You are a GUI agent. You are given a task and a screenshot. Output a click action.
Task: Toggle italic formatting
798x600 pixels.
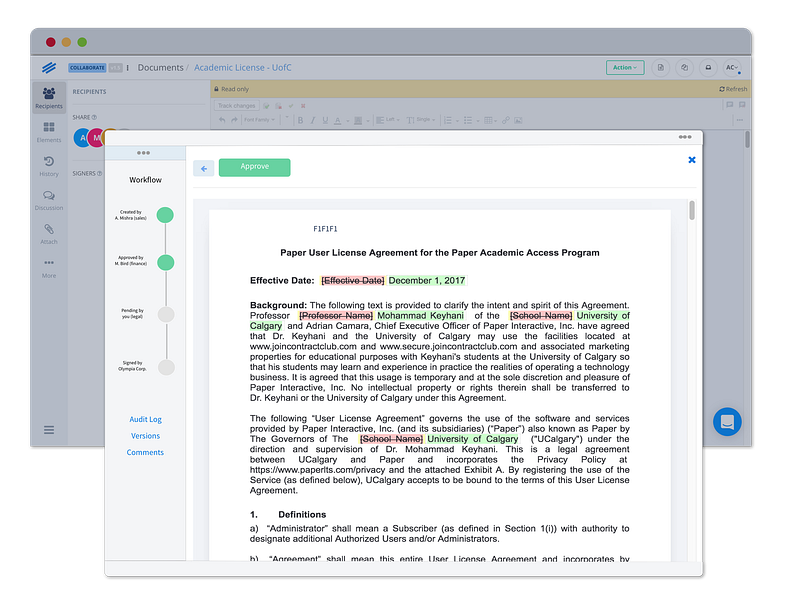tap(312, 121)
